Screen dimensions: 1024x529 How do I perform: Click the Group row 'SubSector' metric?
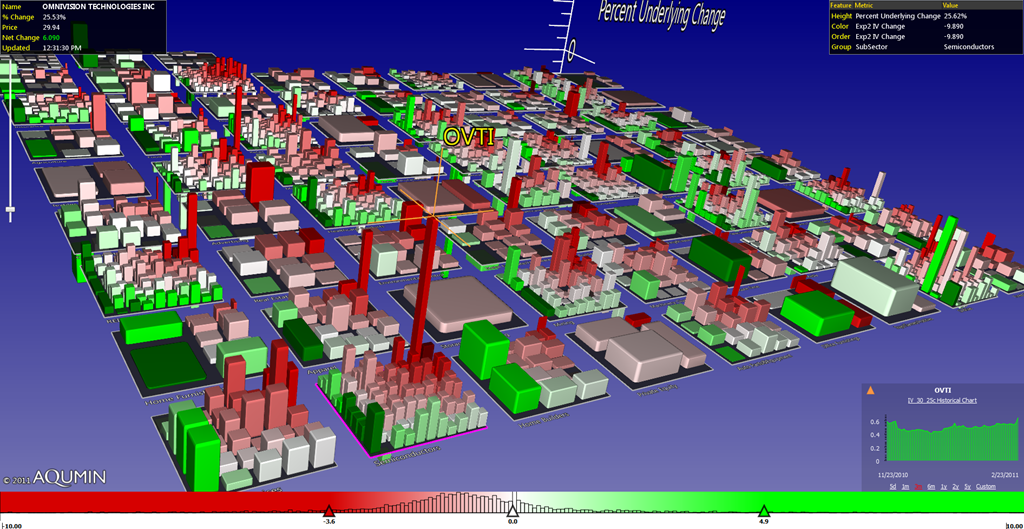pyautogui.click(x=870, y=47)
